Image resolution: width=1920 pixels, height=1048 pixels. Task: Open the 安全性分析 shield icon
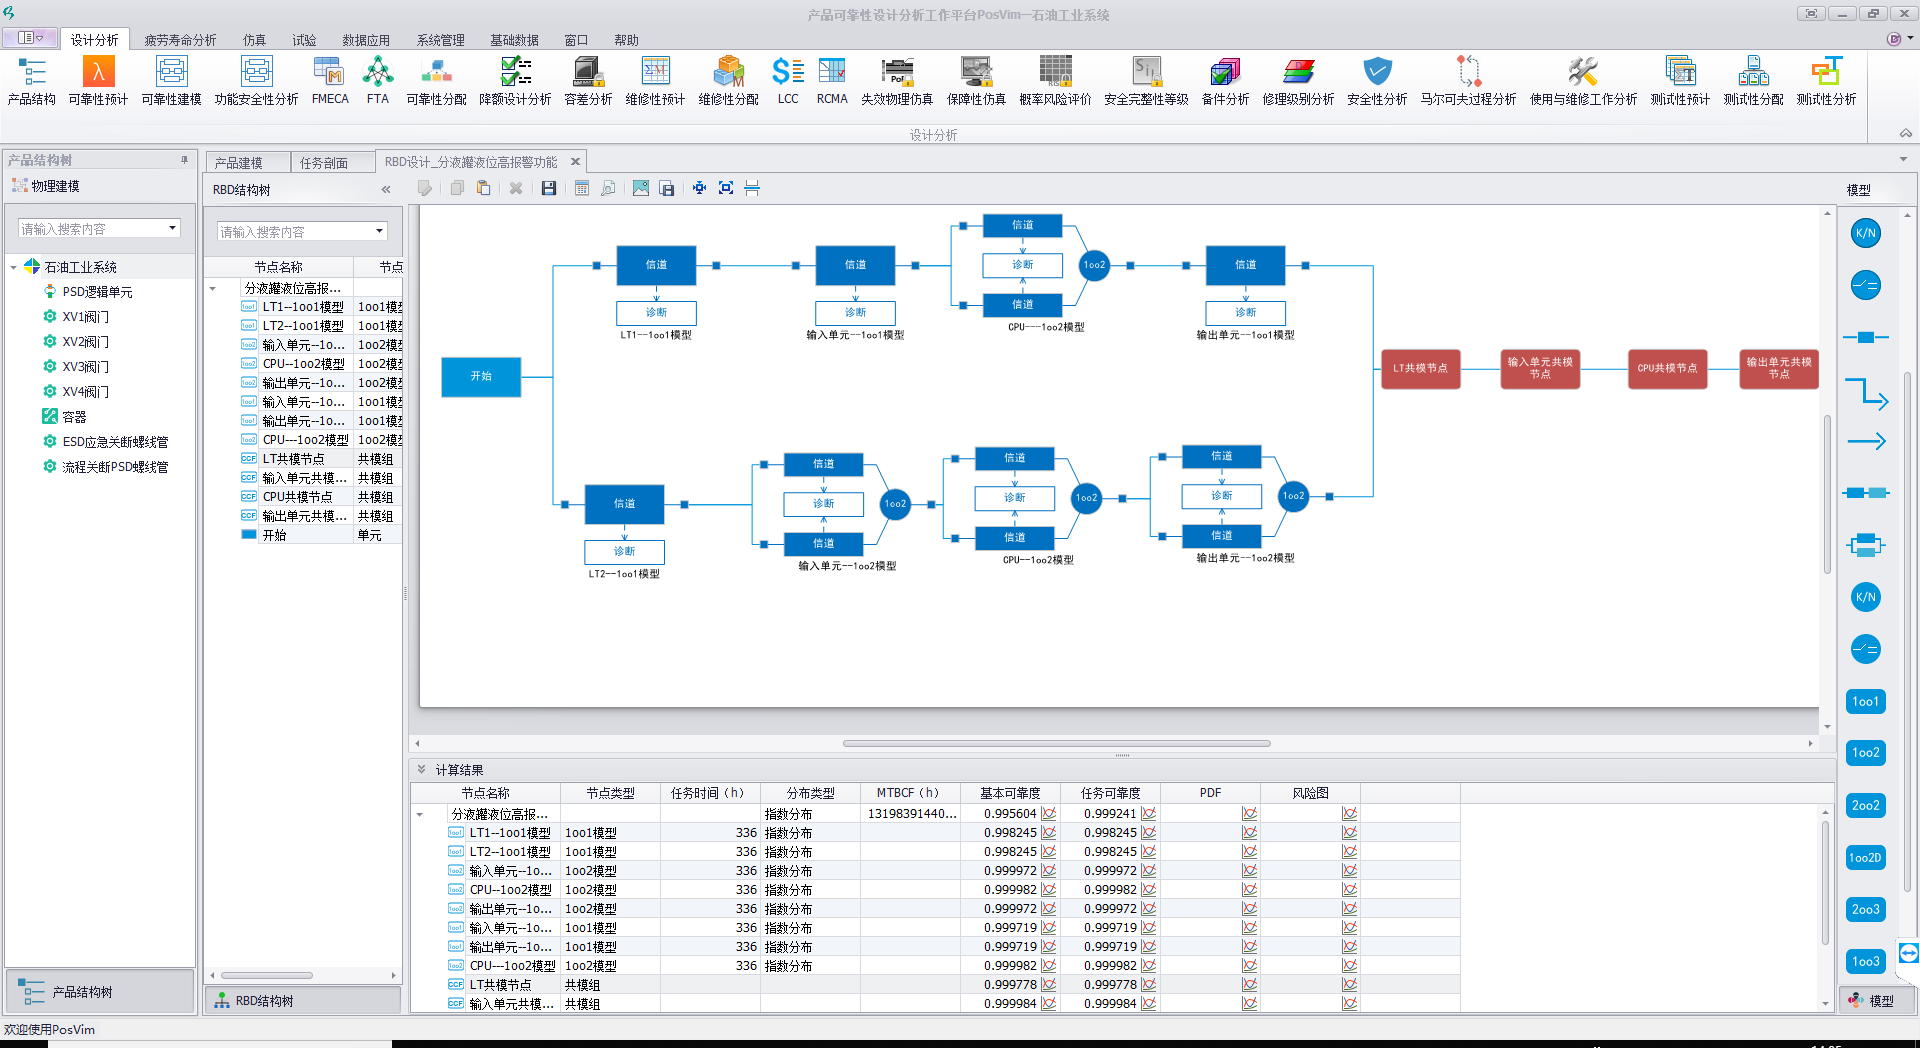point(1377,81)
